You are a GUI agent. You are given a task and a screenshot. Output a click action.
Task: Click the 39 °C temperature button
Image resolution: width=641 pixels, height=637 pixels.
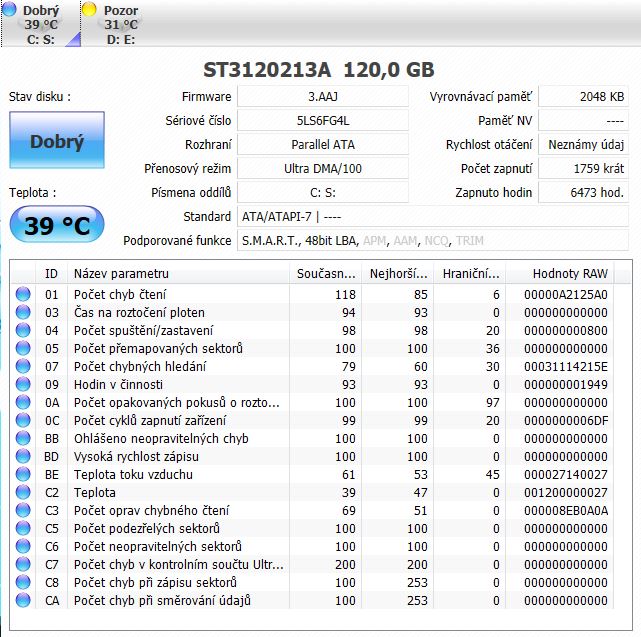(x=56, y=226)
